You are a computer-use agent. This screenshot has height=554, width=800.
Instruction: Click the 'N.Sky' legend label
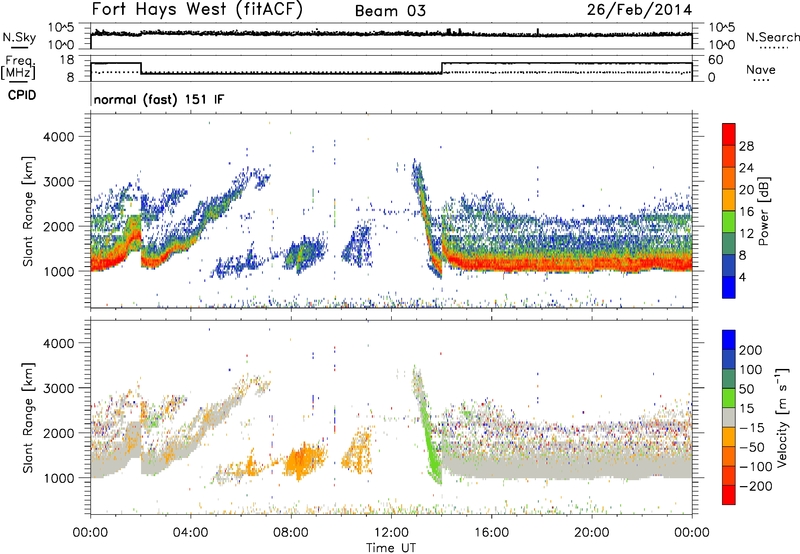coord(19,37)
